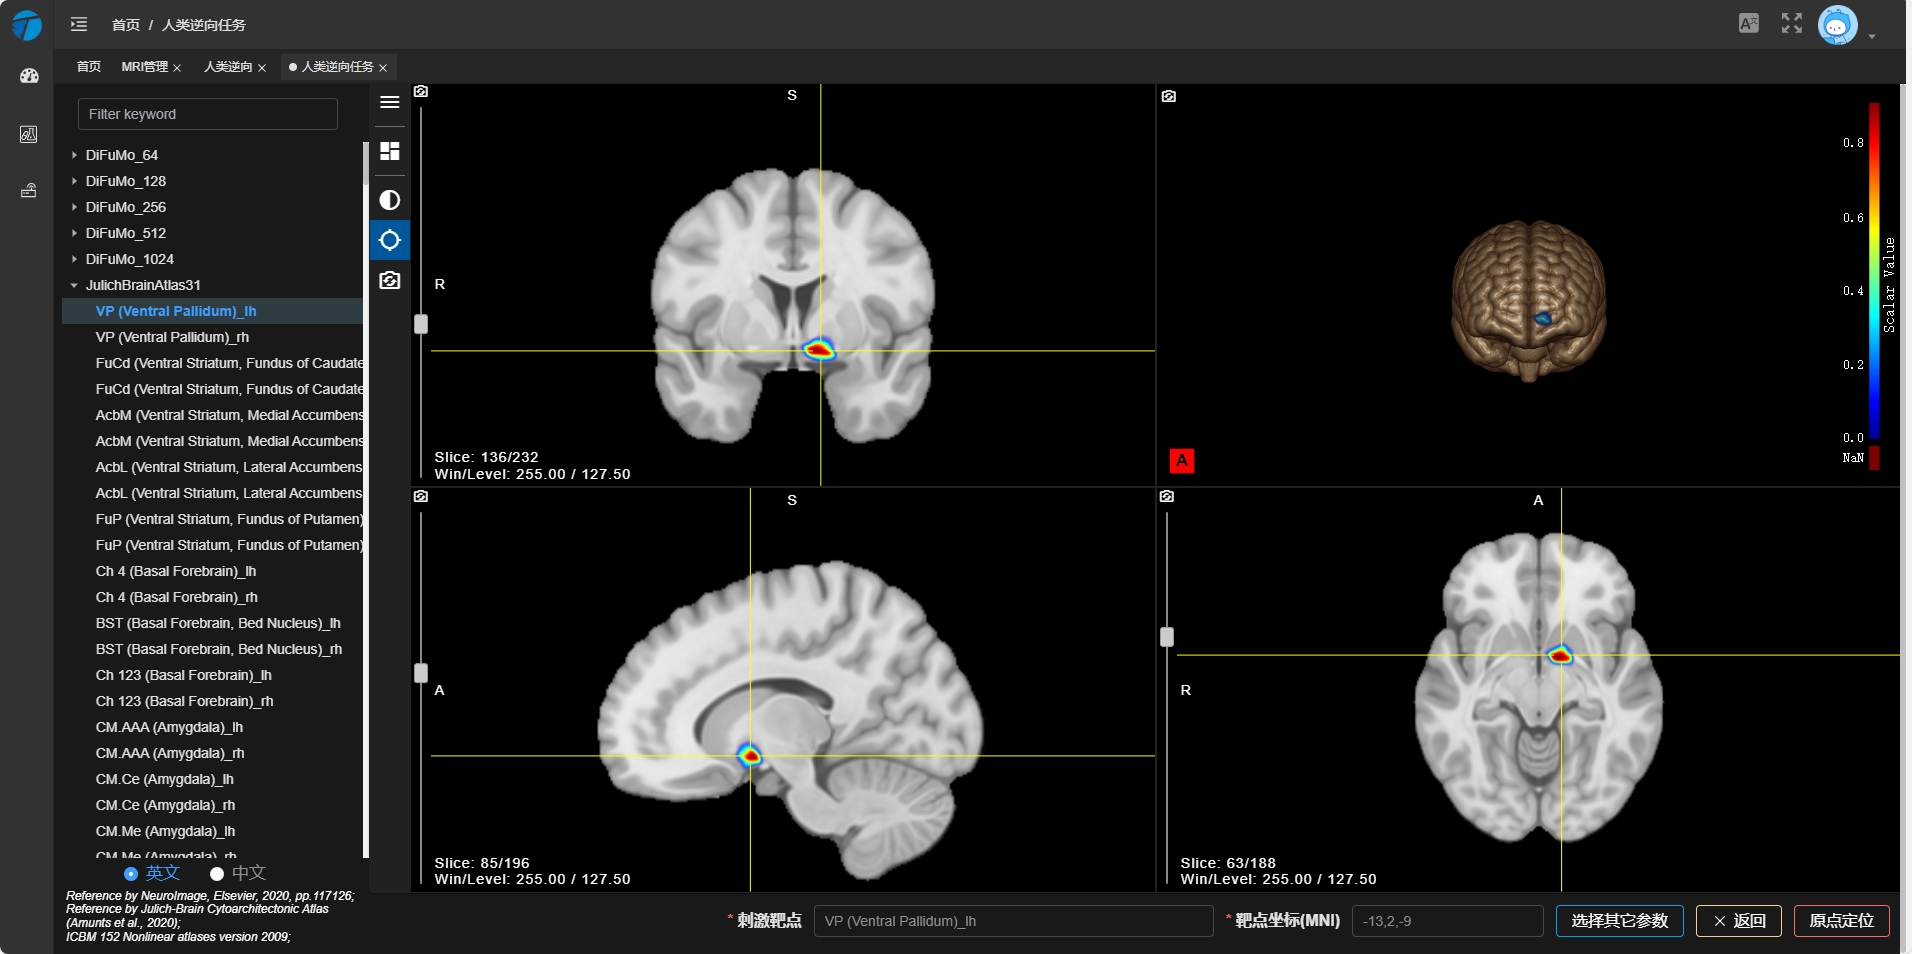
Task: Open the layout grid view icon
Action: pyautogui.click(x=390, y=151)
